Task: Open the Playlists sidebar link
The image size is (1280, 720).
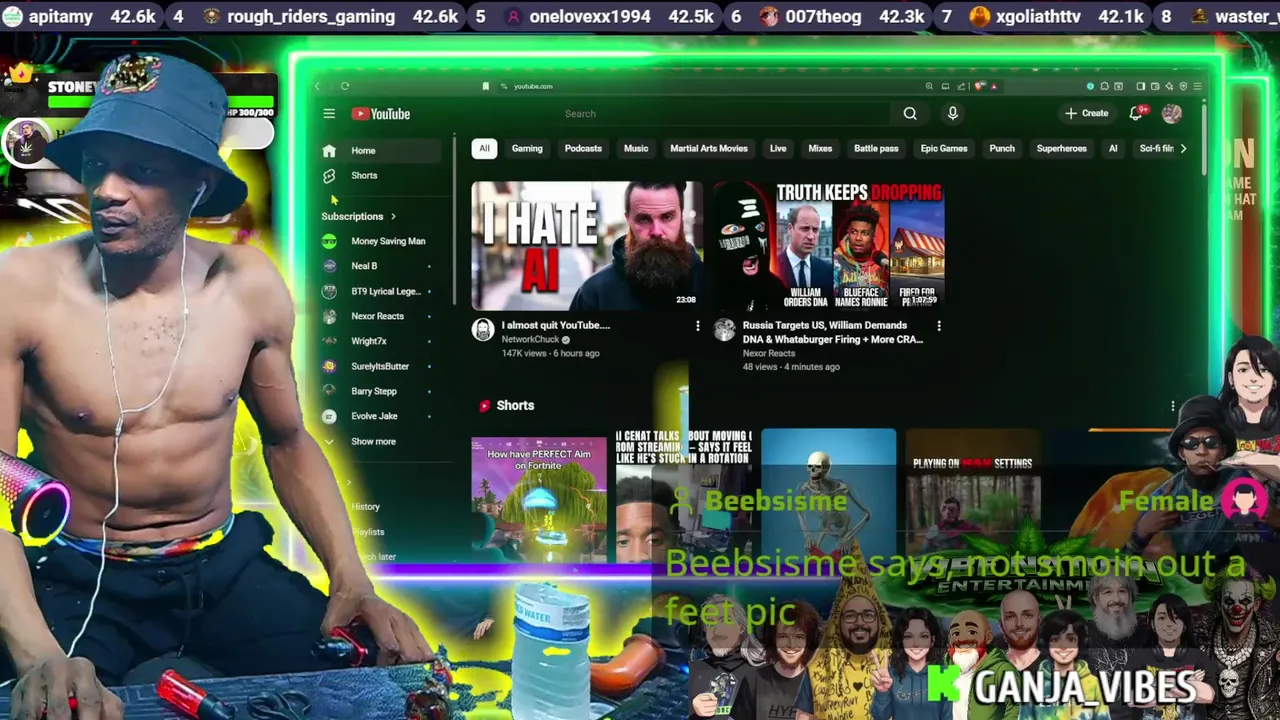Action: tap(368, 532)
